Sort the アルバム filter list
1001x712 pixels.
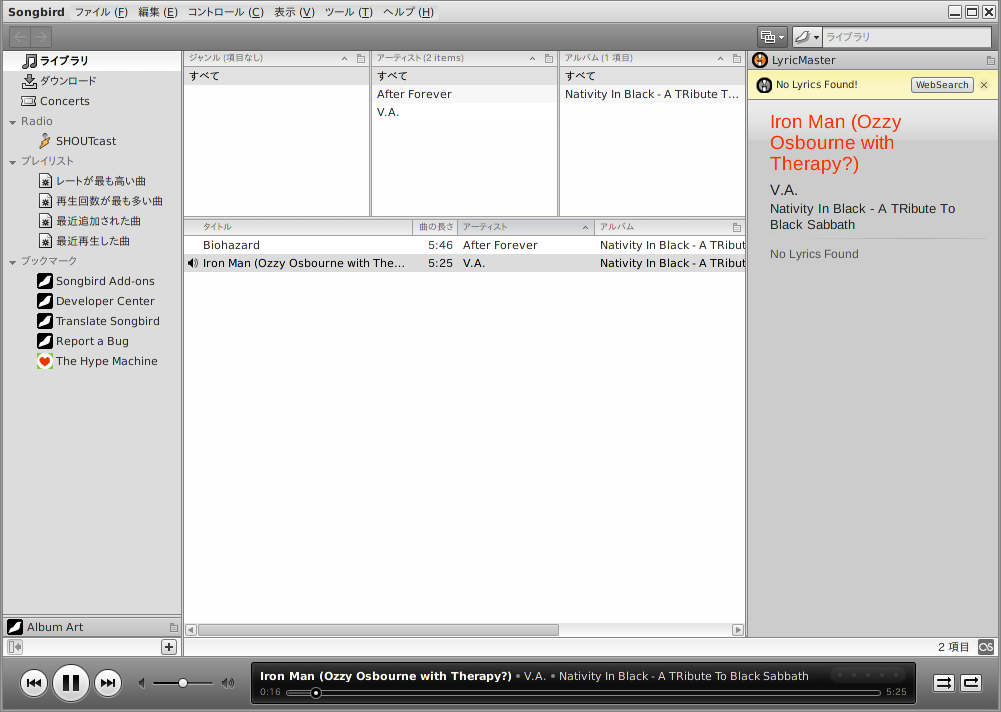(720, 58)
